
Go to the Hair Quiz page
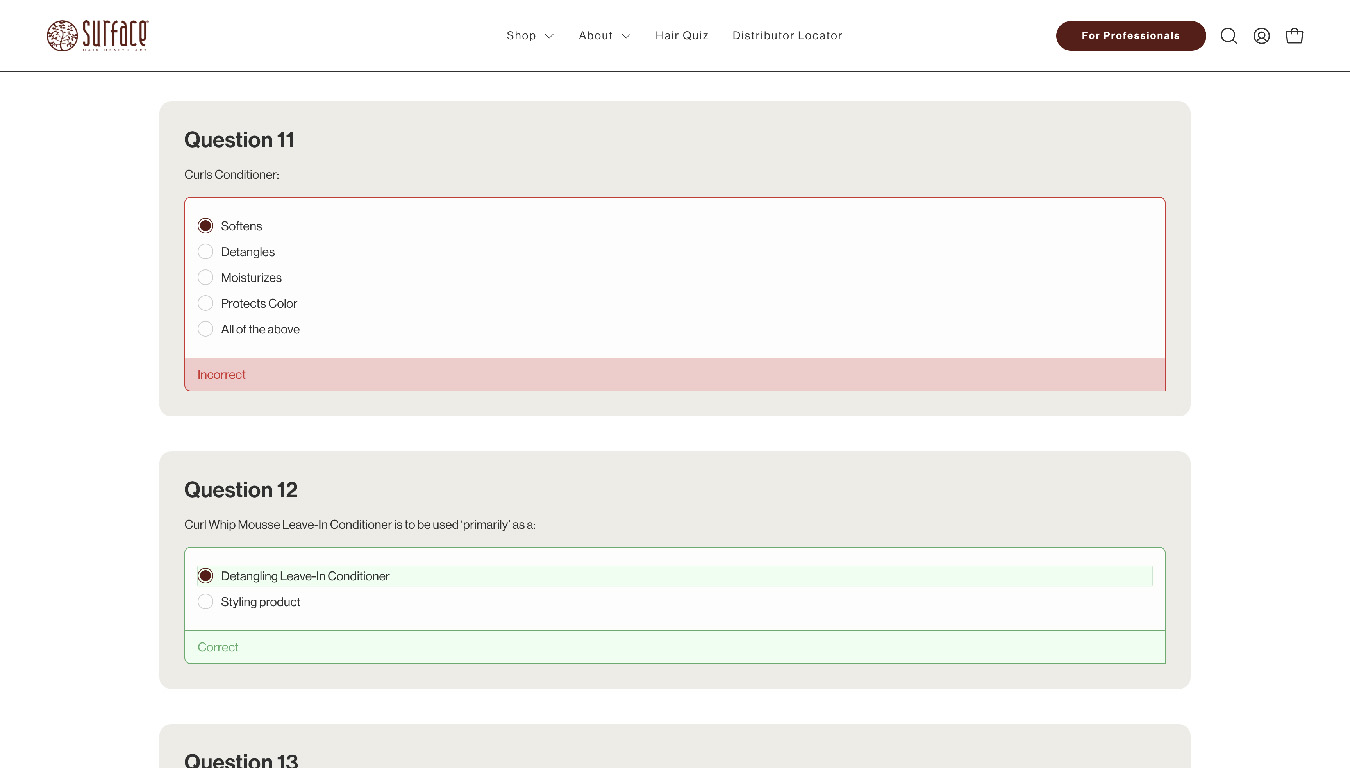pyautogui.click(x=681, y=36)
